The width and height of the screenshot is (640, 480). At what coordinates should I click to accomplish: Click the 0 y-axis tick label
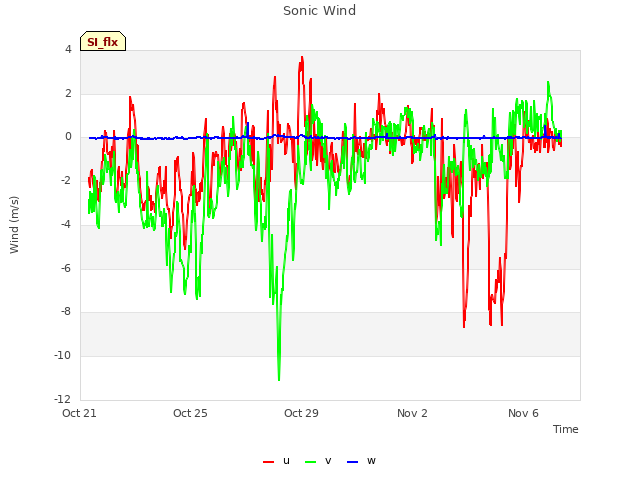(68, 137)
